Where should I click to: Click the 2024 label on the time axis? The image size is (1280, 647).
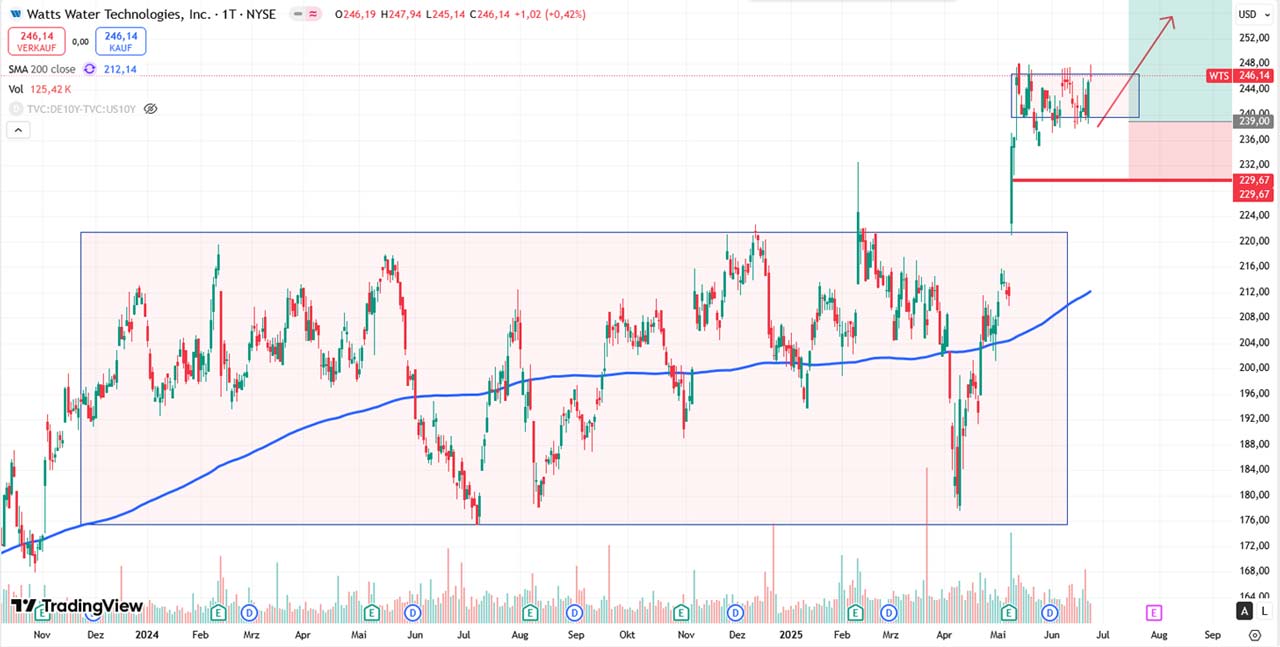click(x=147, y=635)
